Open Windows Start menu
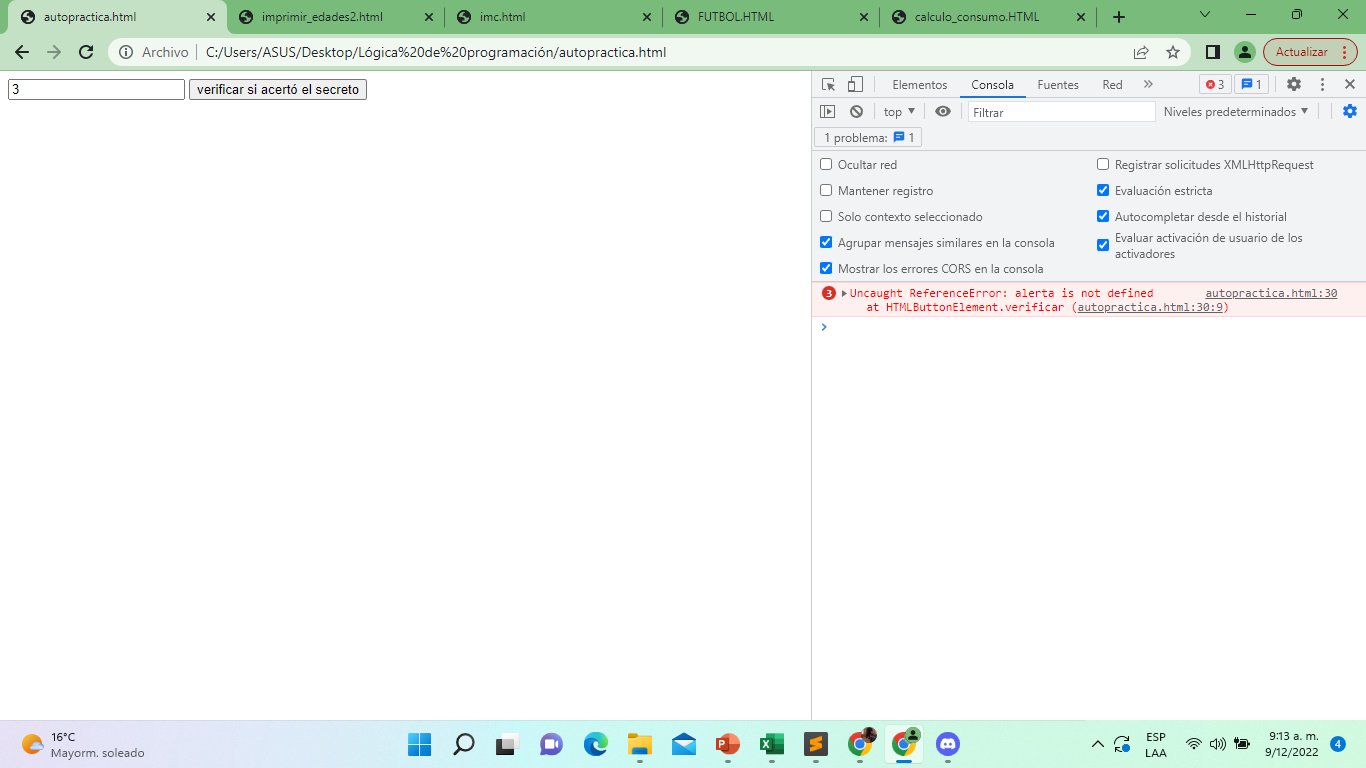The image size is (1366, 768). [419, 744]
